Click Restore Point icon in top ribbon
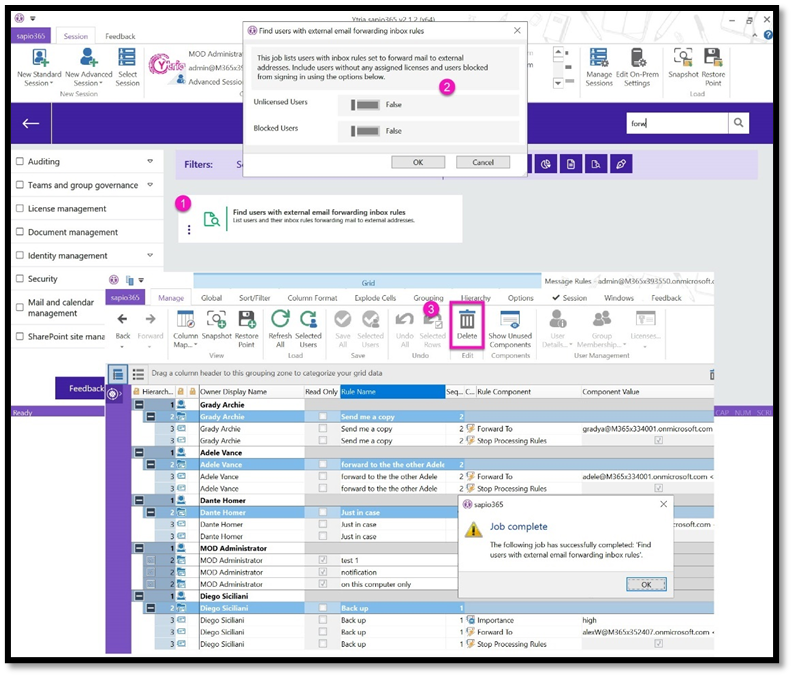Image resolution: width=792 pixels, height=676 pixels. pos(713,58)
